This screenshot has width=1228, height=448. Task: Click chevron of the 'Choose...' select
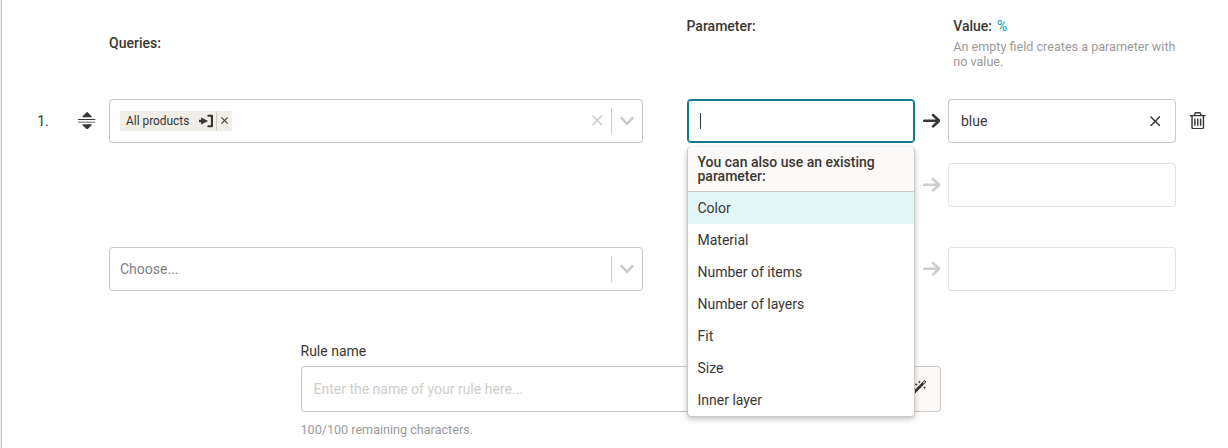tap(627, 269)
